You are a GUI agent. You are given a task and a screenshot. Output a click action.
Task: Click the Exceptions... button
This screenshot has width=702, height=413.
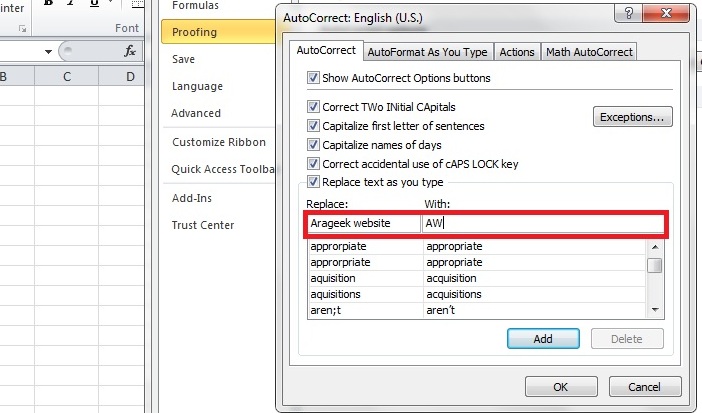point(632,117)
